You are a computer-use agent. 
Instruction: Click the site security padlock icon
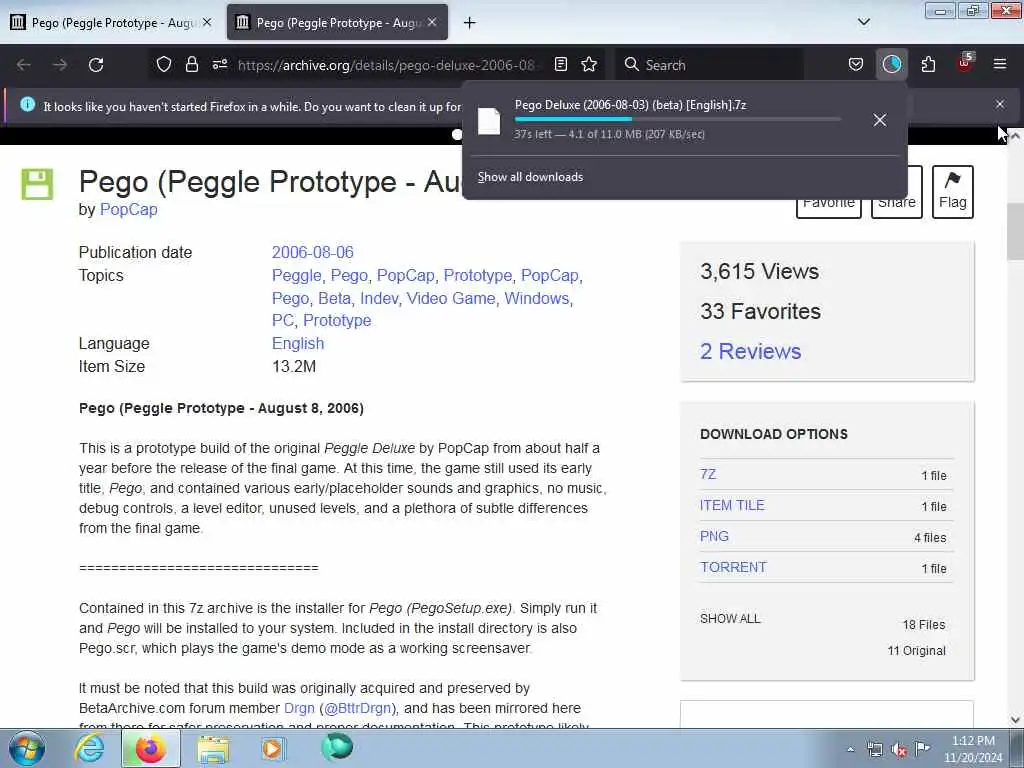point(191,64)
